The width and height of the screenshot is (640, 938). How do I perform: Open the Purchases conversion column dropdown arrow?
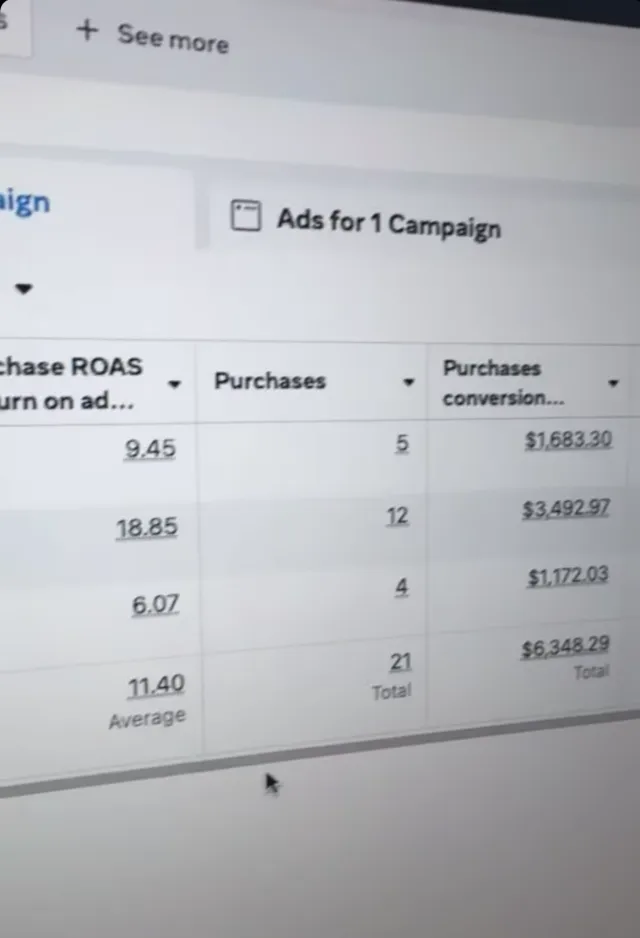tap(613, 383)
